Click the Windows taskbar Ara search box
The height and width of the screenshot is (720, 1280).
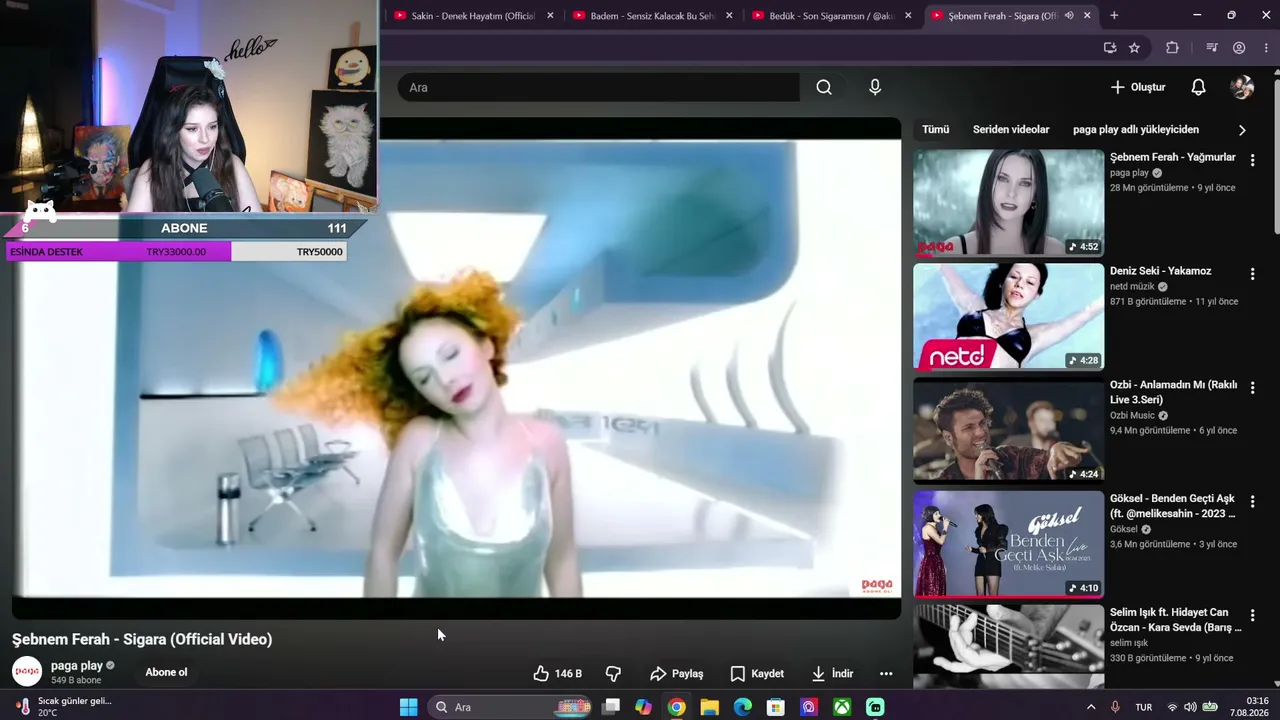pos(510,707)
